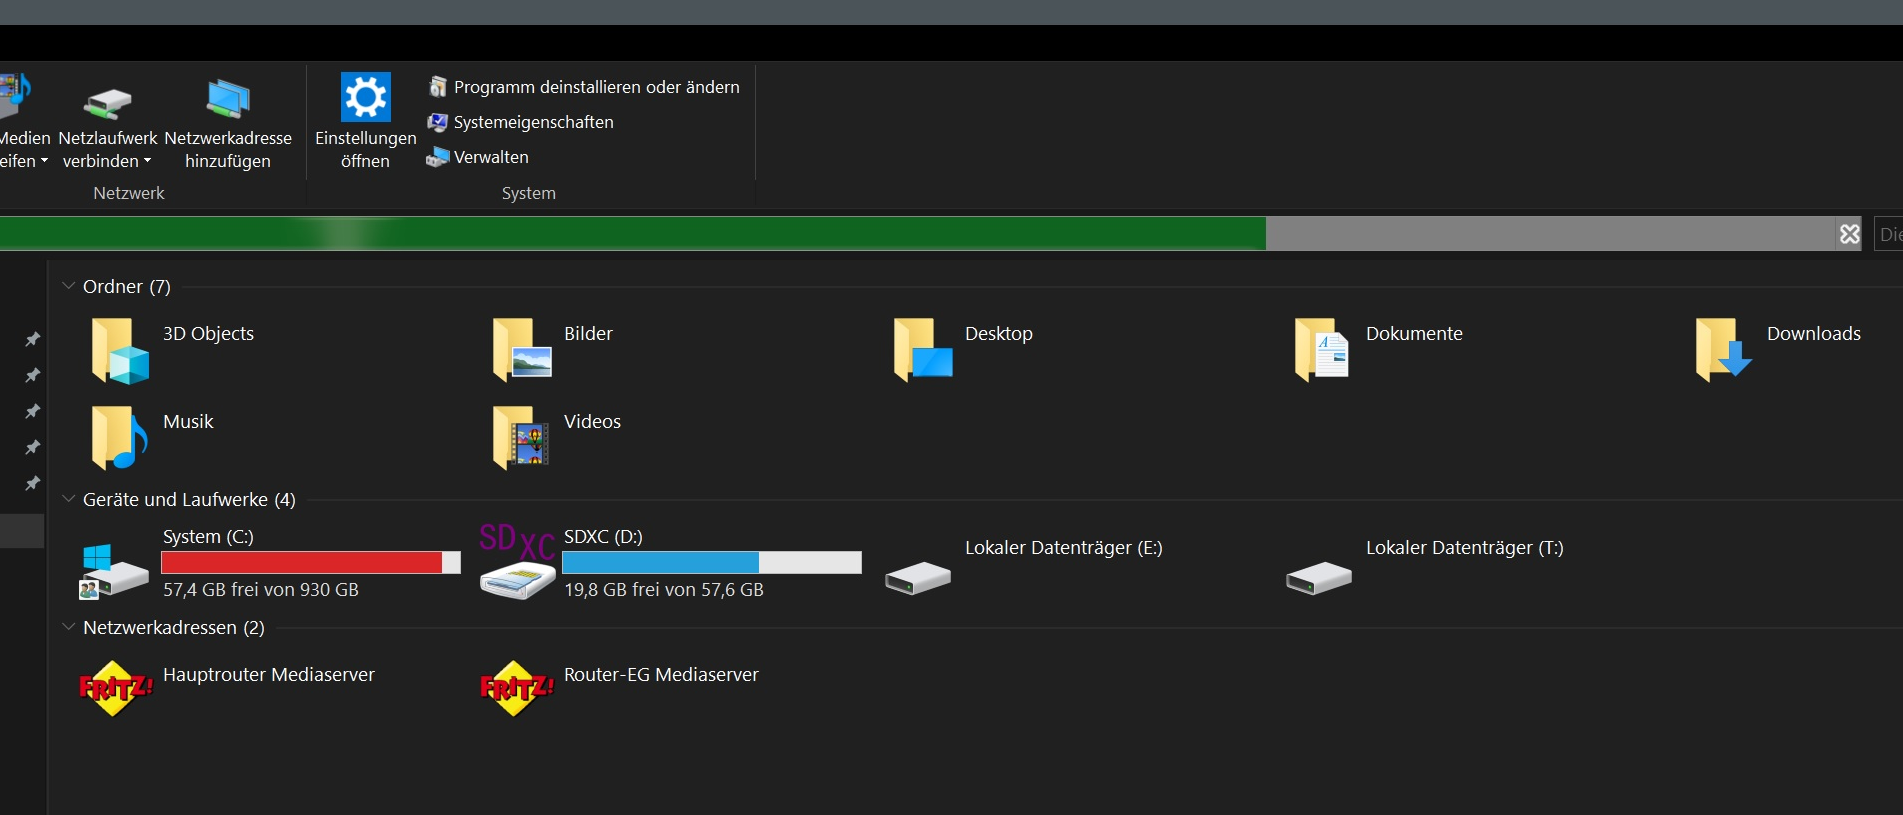
Task: Open the Musik folder icon
Action: point(119,437)
